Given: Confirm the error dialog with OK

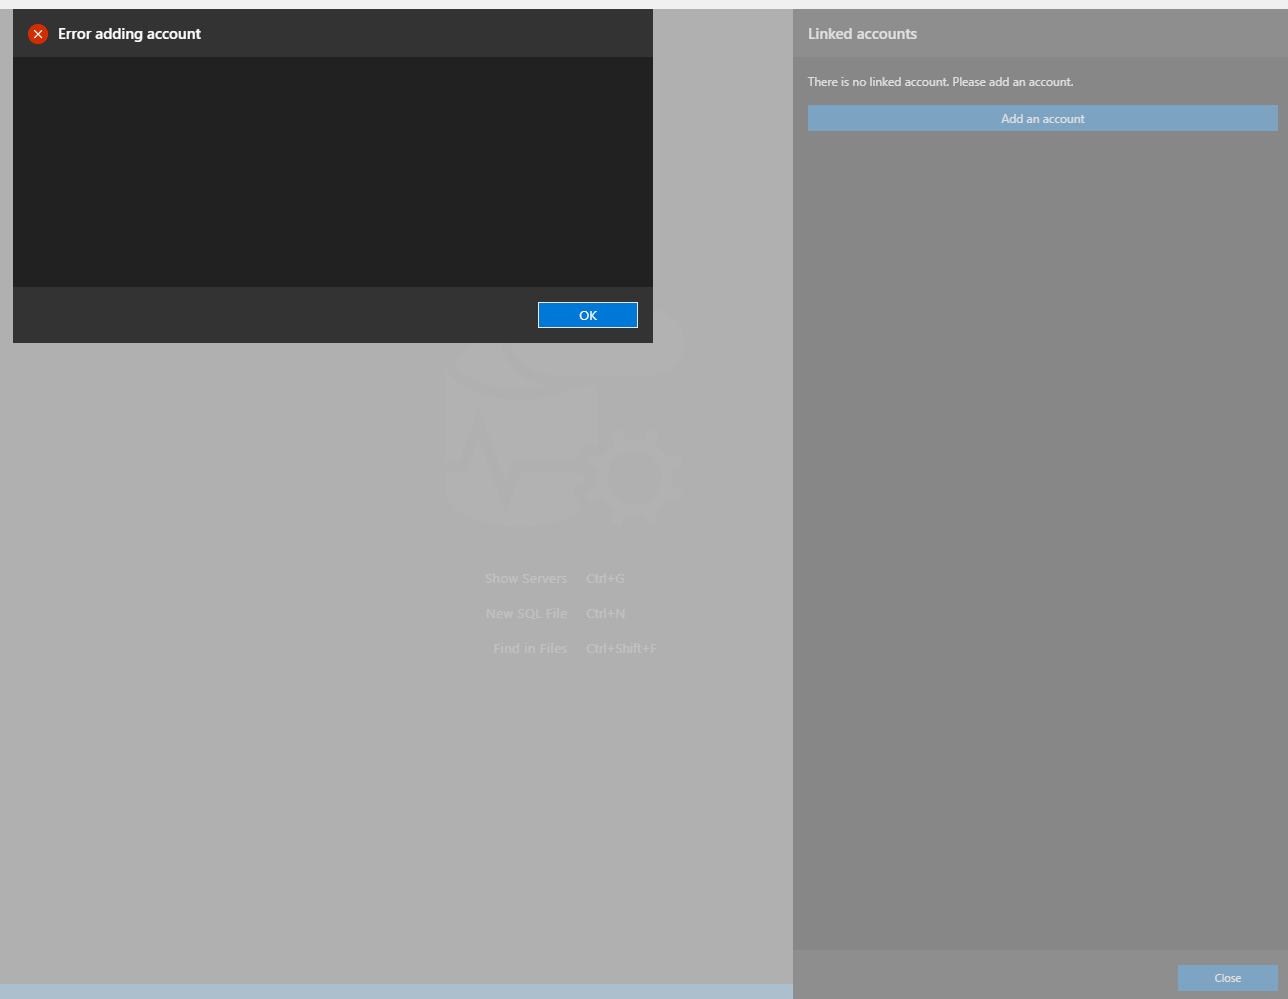Looking at the screenshot, I should [588, 315].
